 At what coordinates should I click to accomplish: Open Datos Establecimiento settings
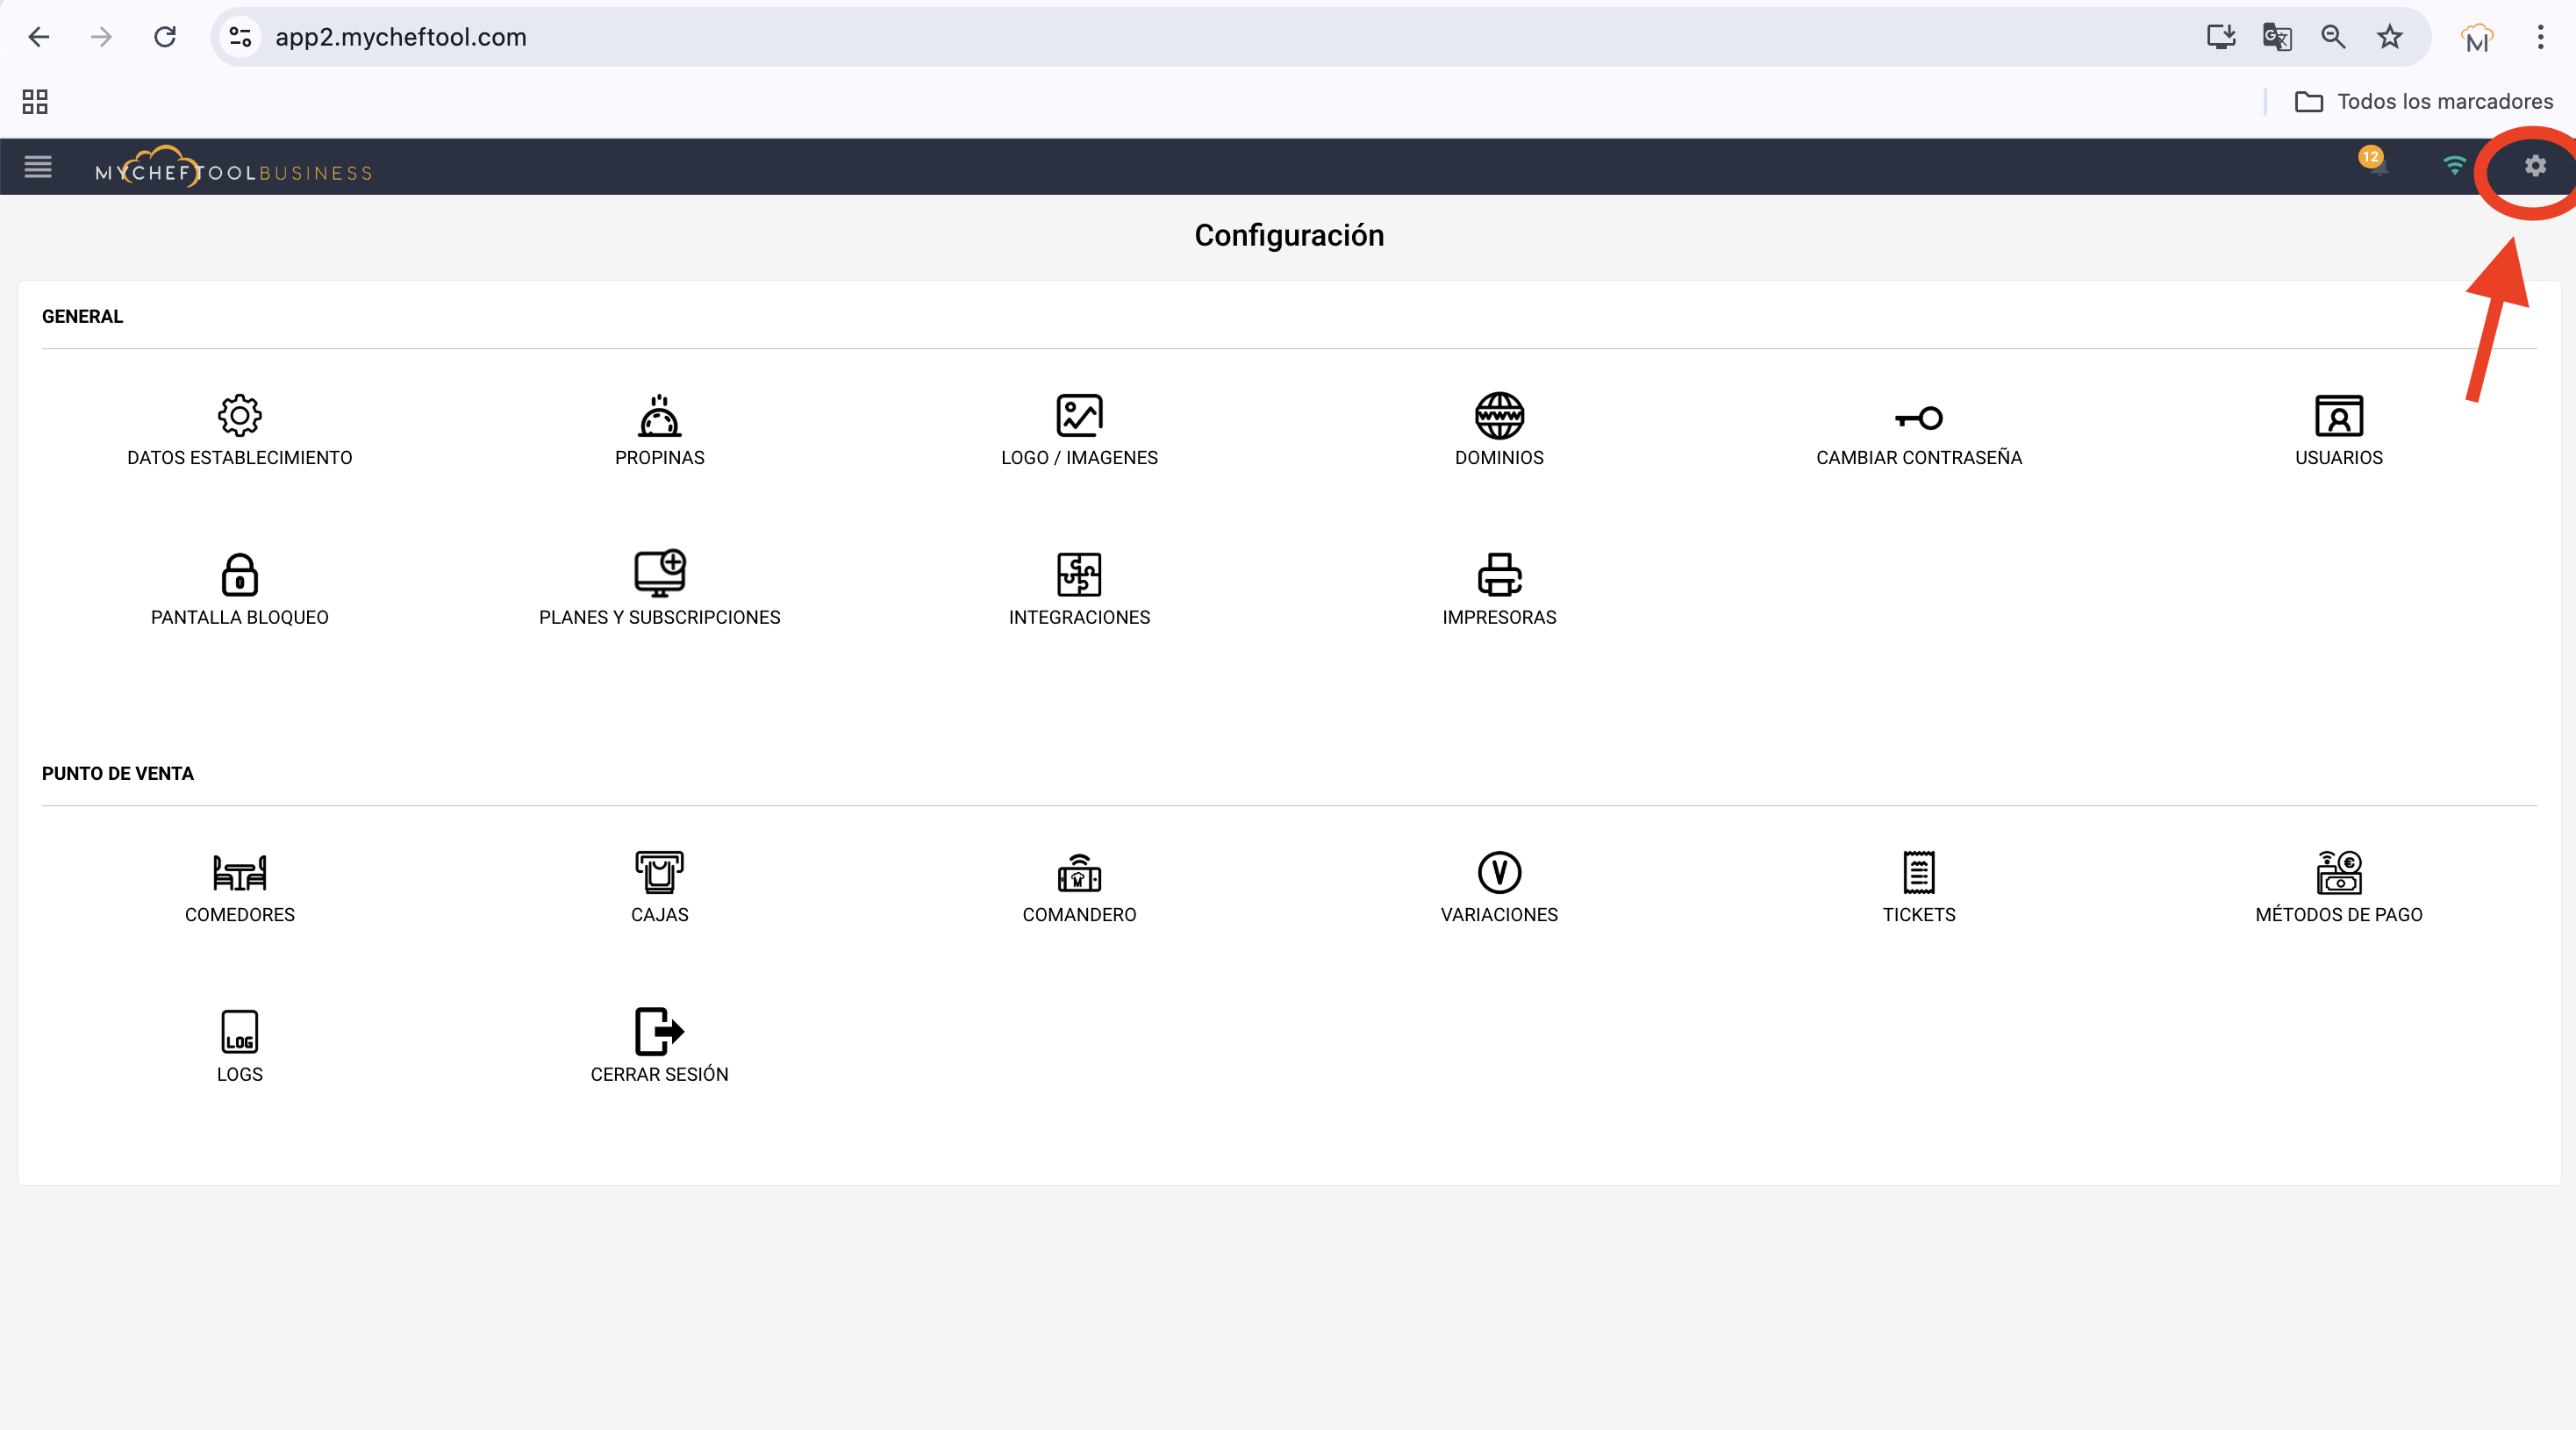coord(239,429)
